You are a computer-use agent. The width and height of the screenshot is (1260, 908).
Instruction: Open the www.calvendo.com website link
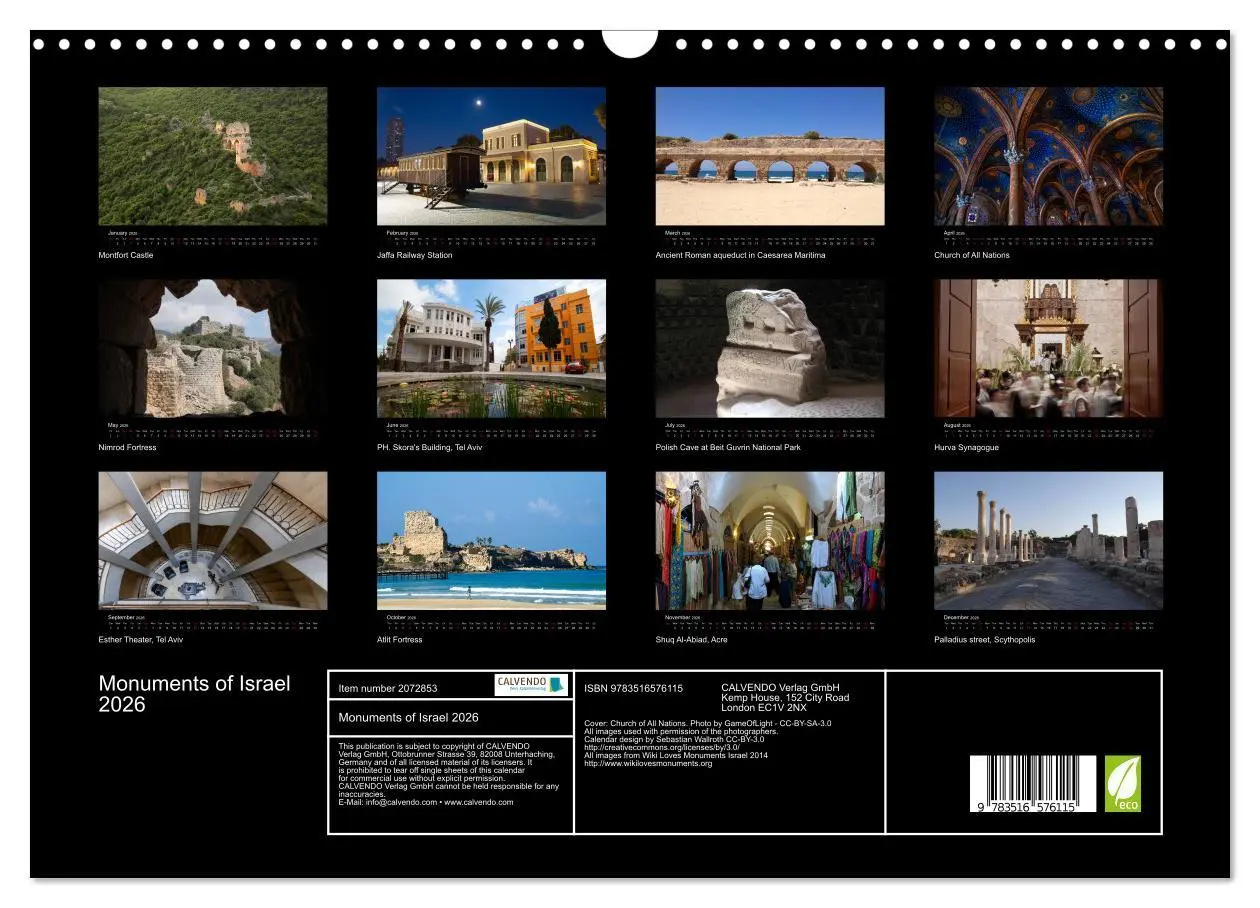coord(477,801)
